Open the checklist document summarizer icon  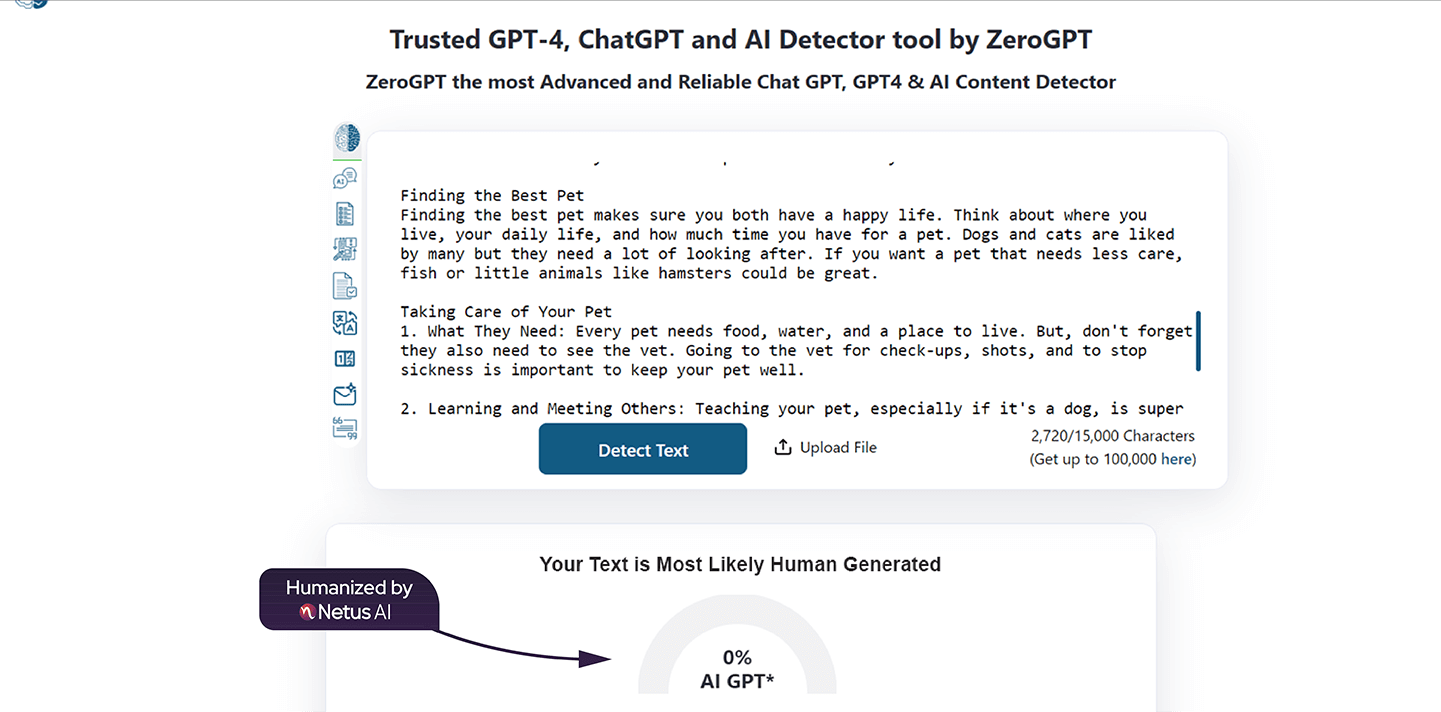(x=345, y=213)
